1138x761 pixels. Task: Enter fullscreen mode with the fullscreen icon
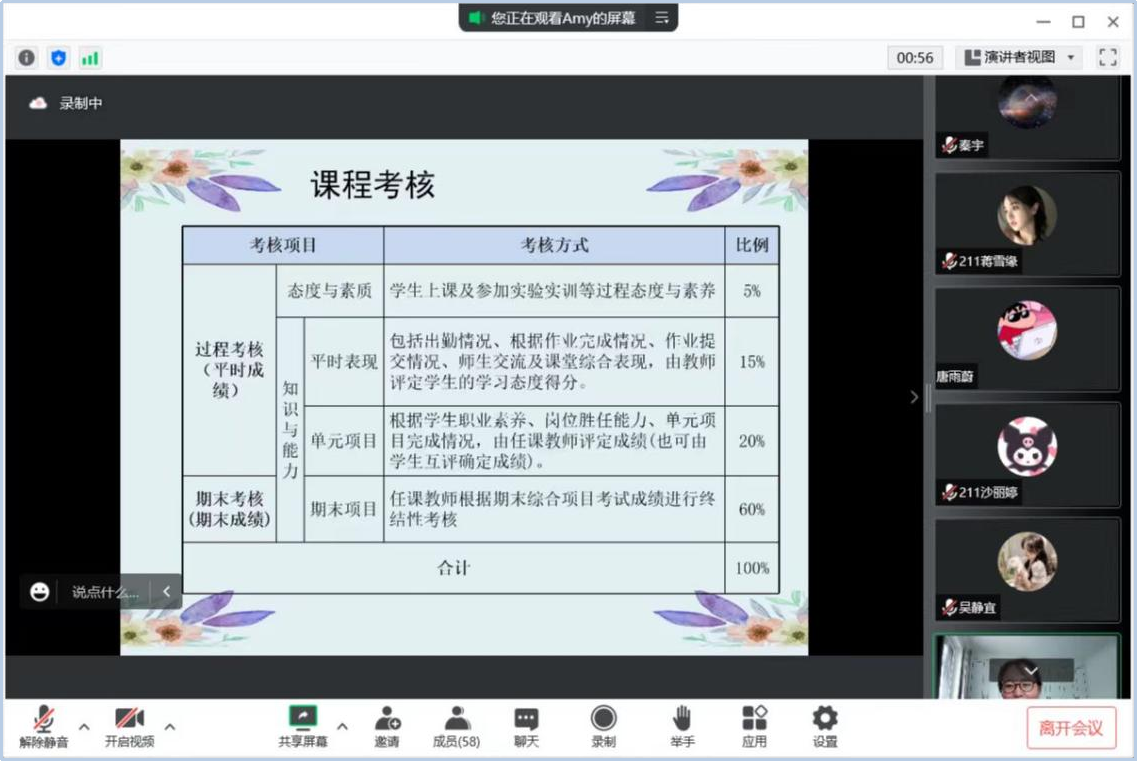(1107, 57)
